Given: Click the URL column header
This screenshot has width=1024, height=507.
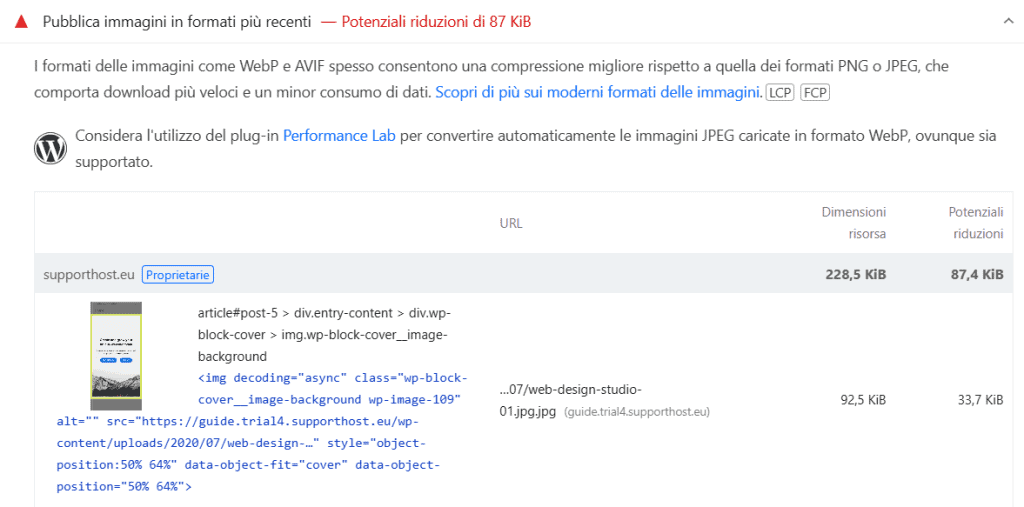Looking at the screenshot, I should click(x=510, y=223).
